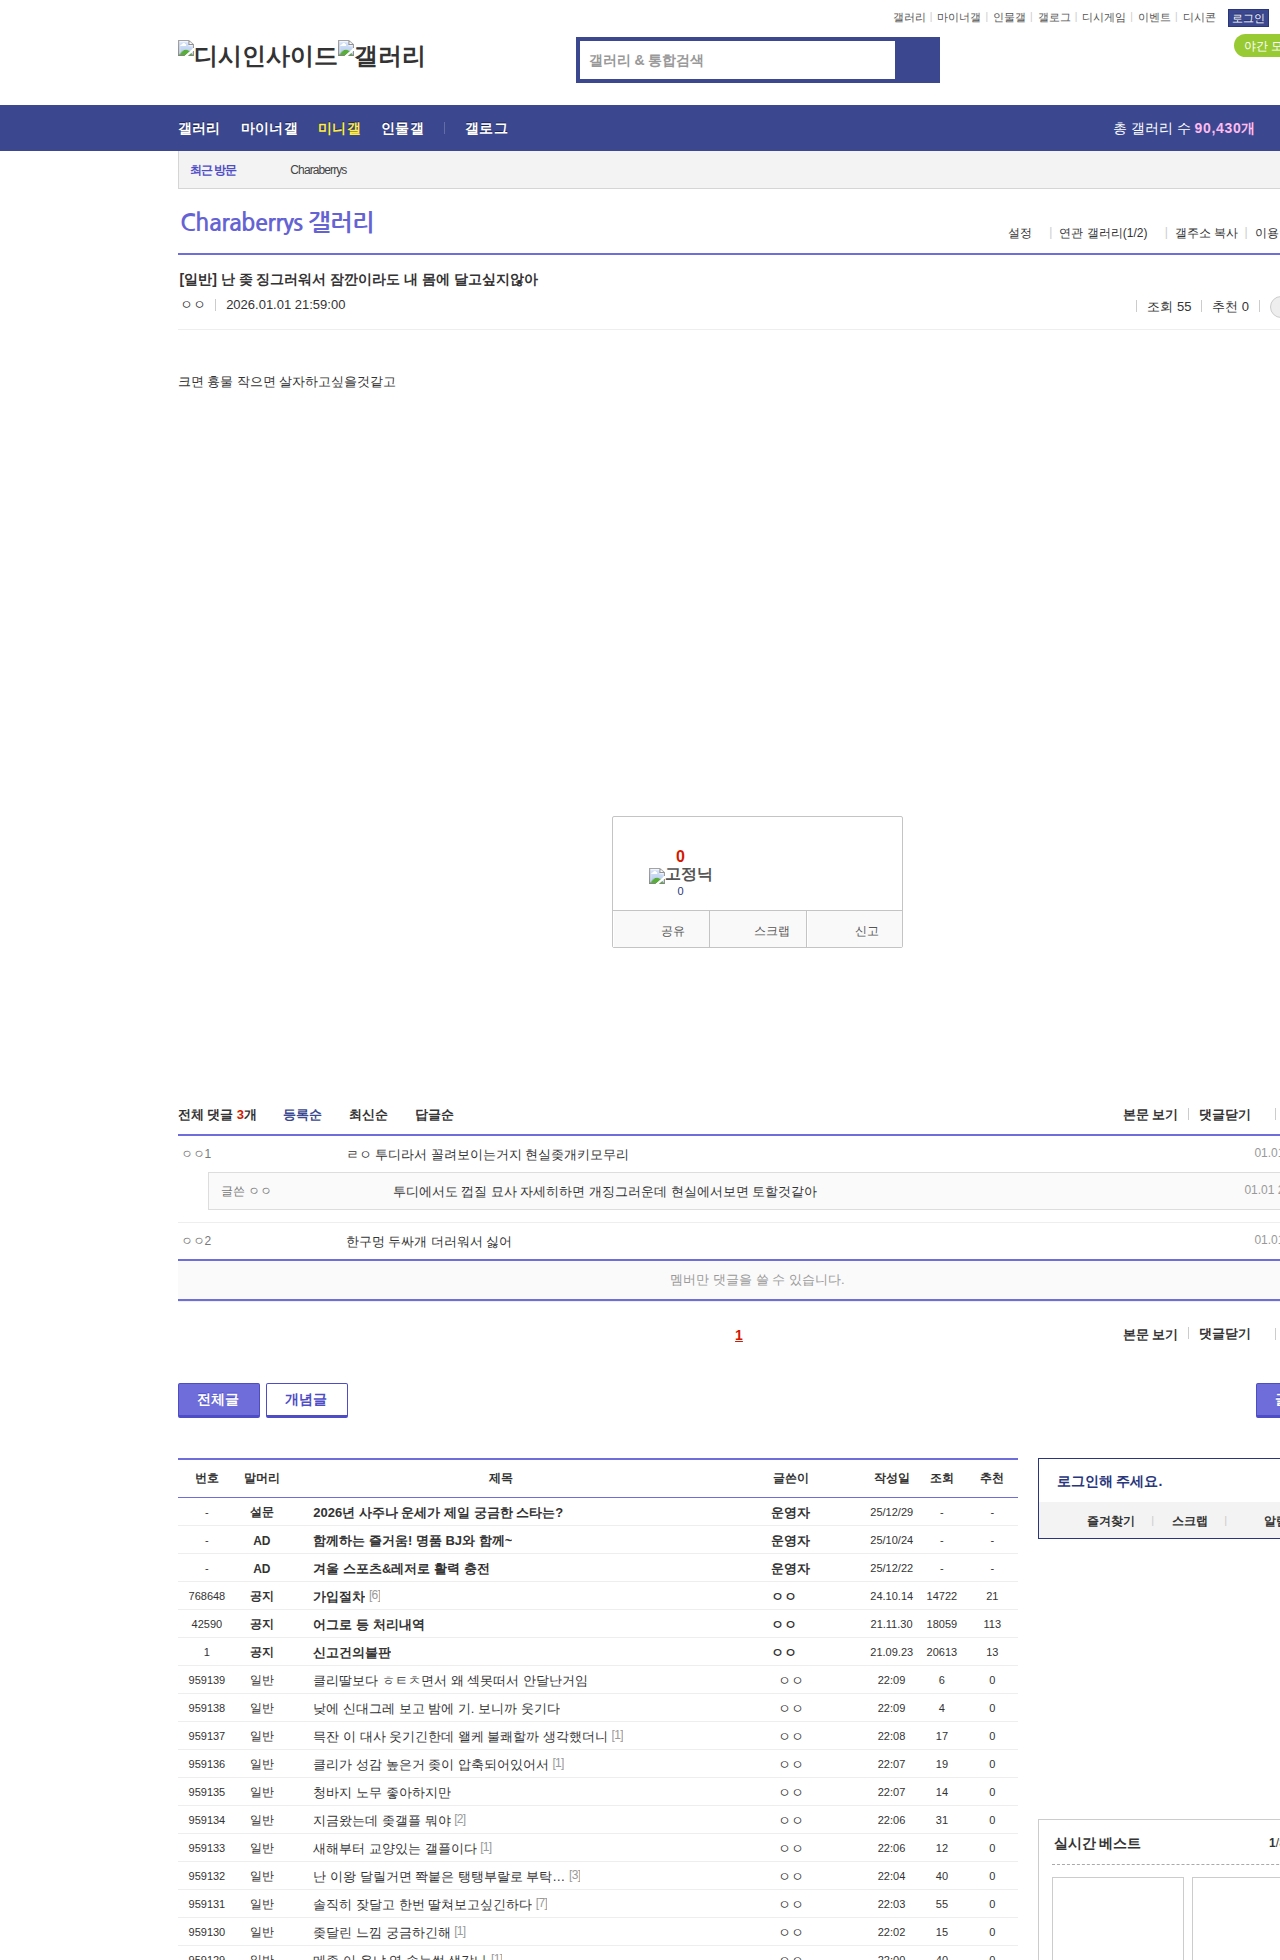Sort comments by 답글순
Viewport: 1280px width, 1960px height.
pos(434,1115)
